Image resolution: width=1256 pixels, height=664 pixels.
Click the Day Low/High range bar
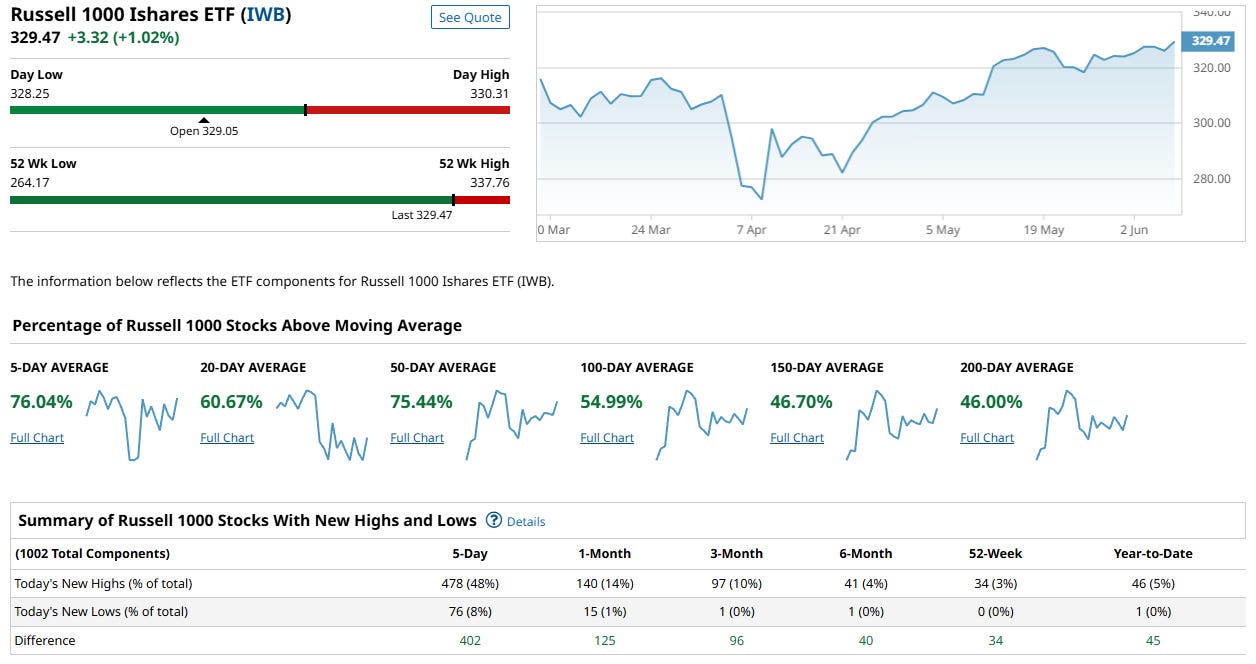click(260, 110)
